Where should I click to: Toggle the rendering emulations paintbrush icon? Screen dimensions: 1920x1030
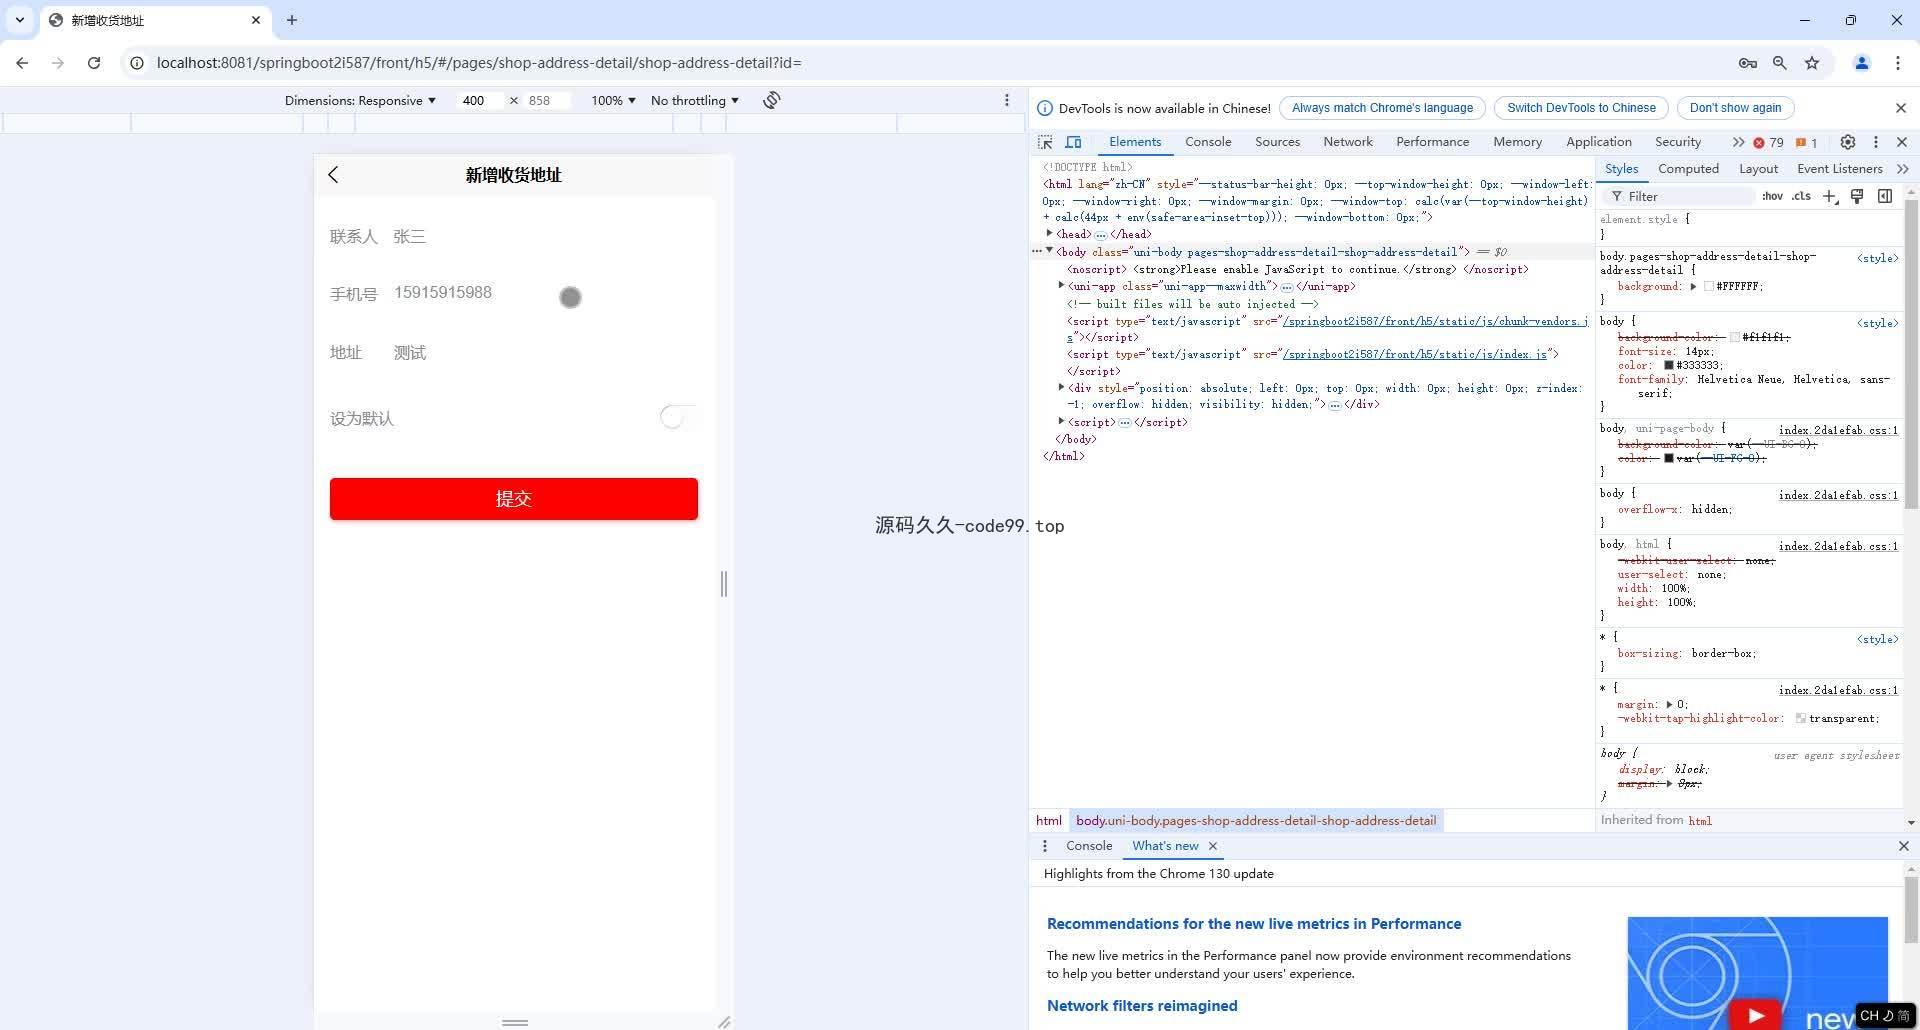coord(1857,196)
